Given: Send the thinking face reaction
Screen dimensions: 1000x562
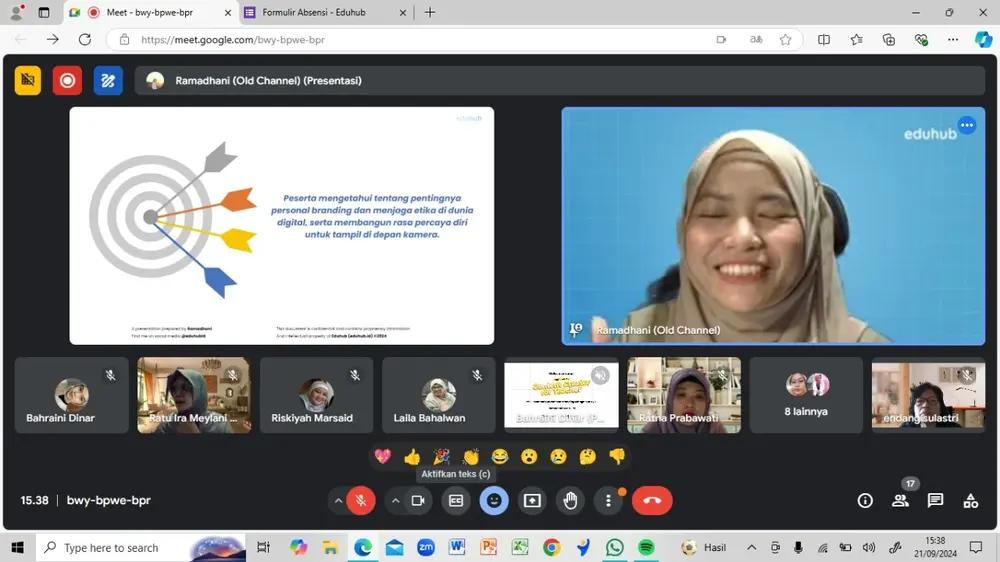Looking at the screenshot, I should [587, 456].
